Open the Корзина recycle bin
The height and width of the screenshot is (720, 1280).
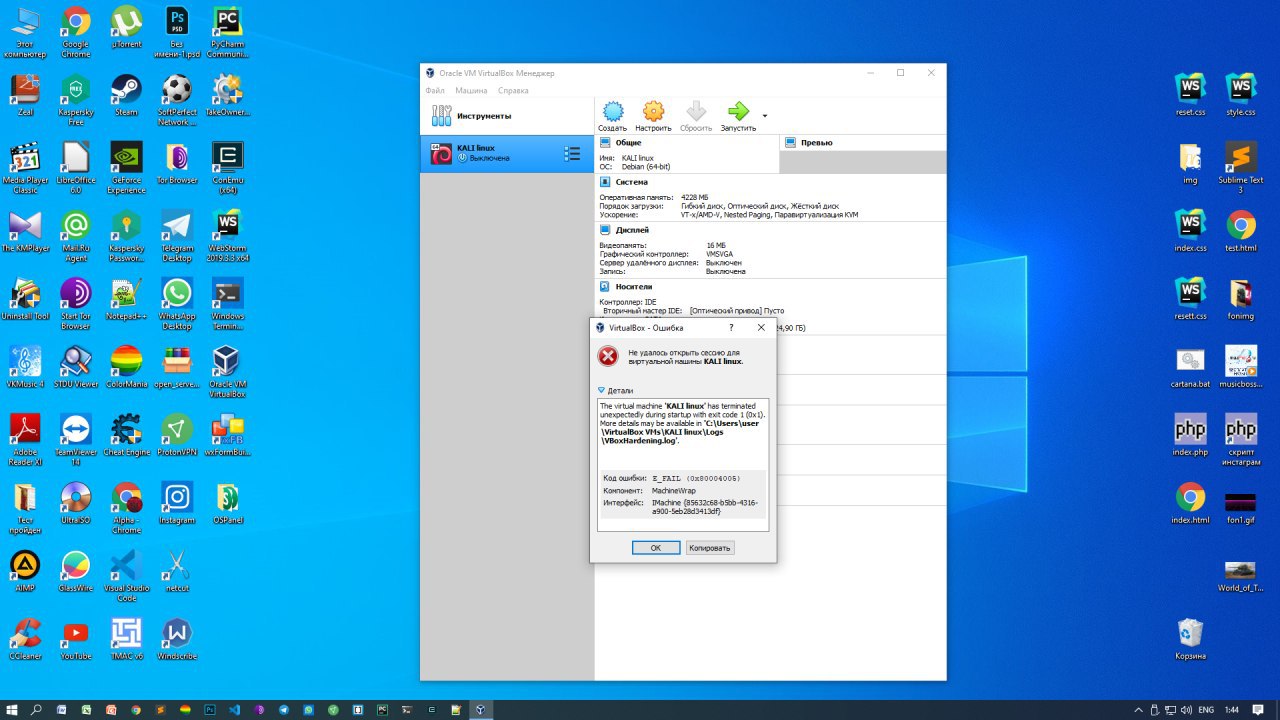1190,639
